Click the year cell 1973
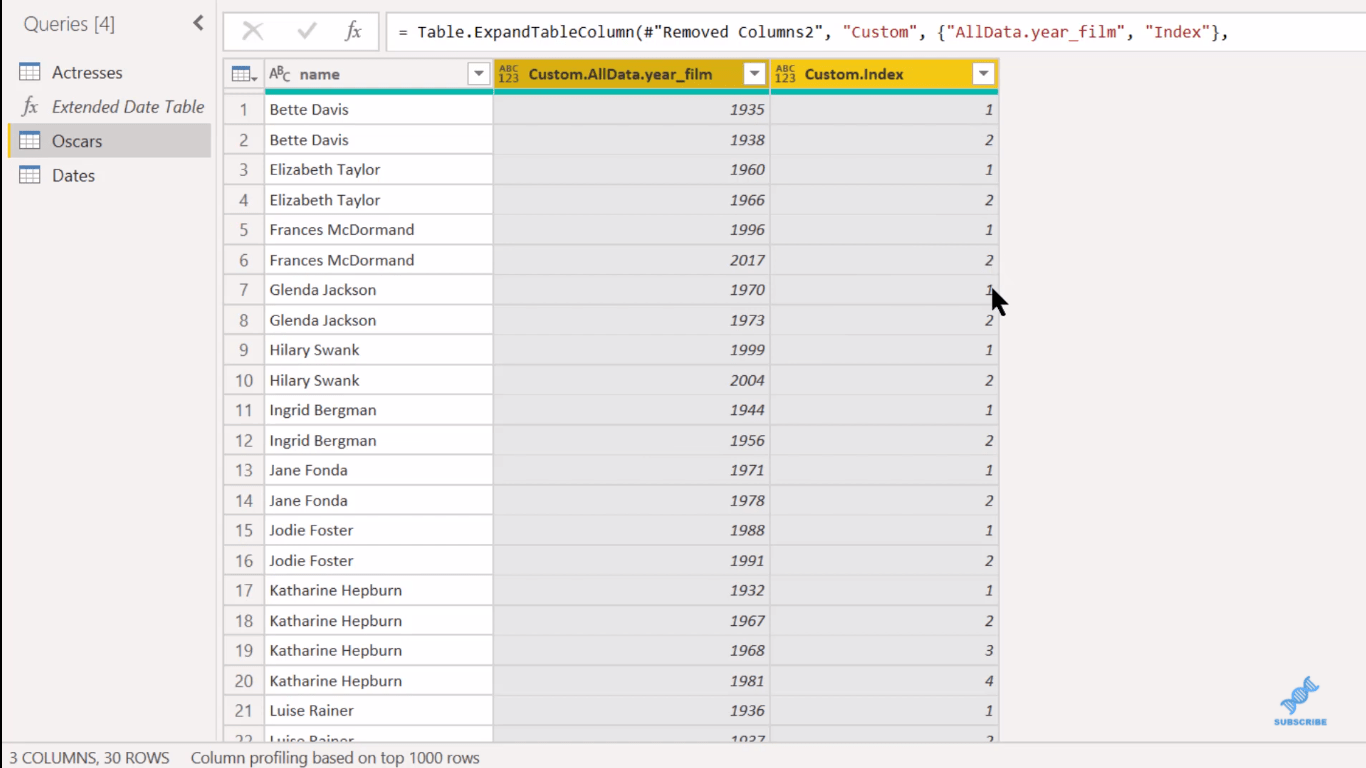 632,320
